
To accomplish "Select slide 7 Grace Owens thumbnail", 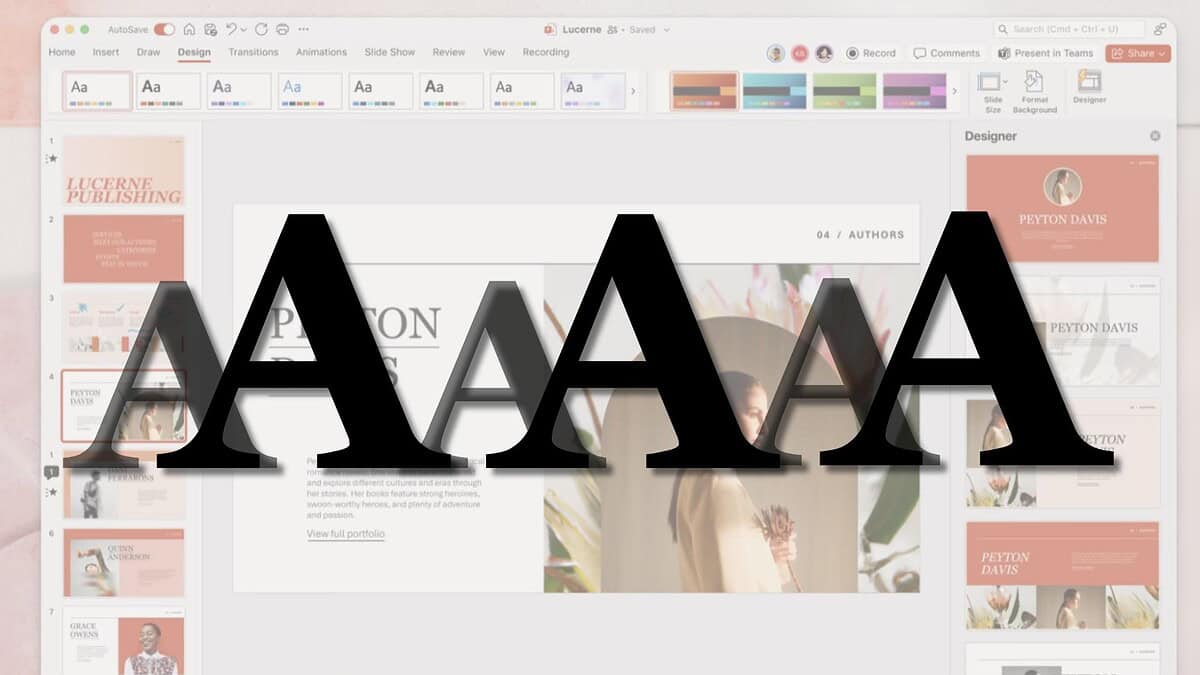I will (x=124, y=640).
